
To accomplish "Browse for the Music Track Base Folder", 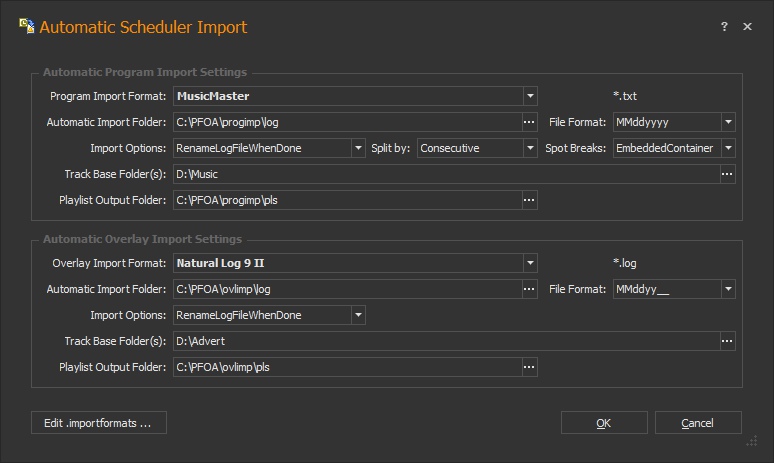I will pos(727,174).
